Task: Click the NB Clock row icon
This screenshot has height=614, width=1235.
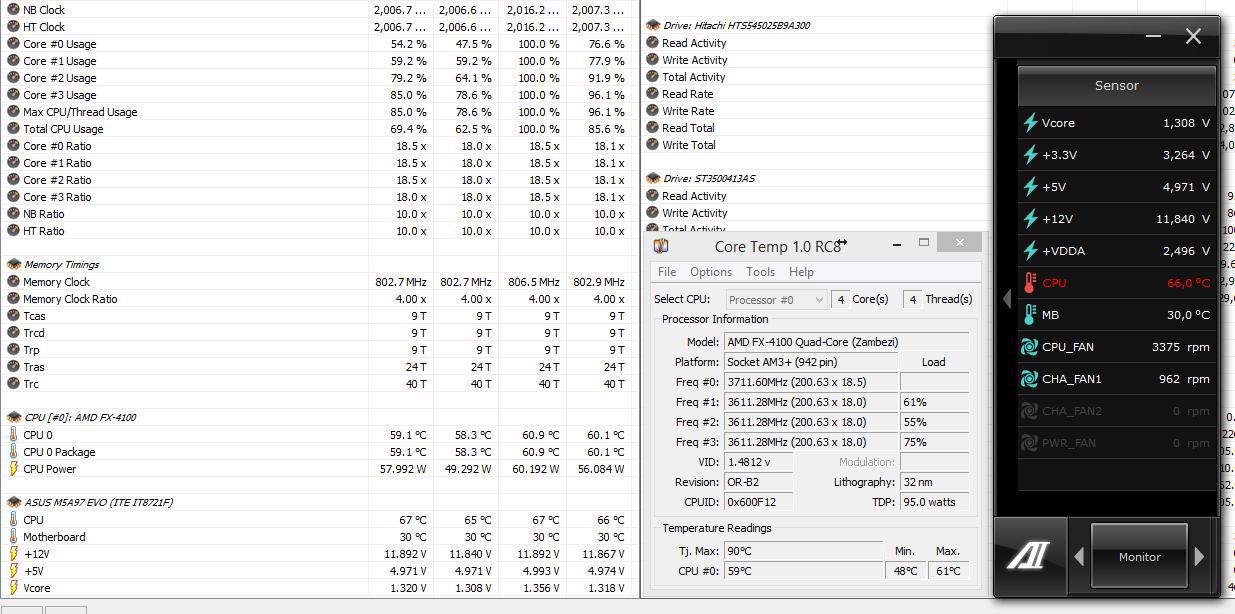Action: pos(13,10)
